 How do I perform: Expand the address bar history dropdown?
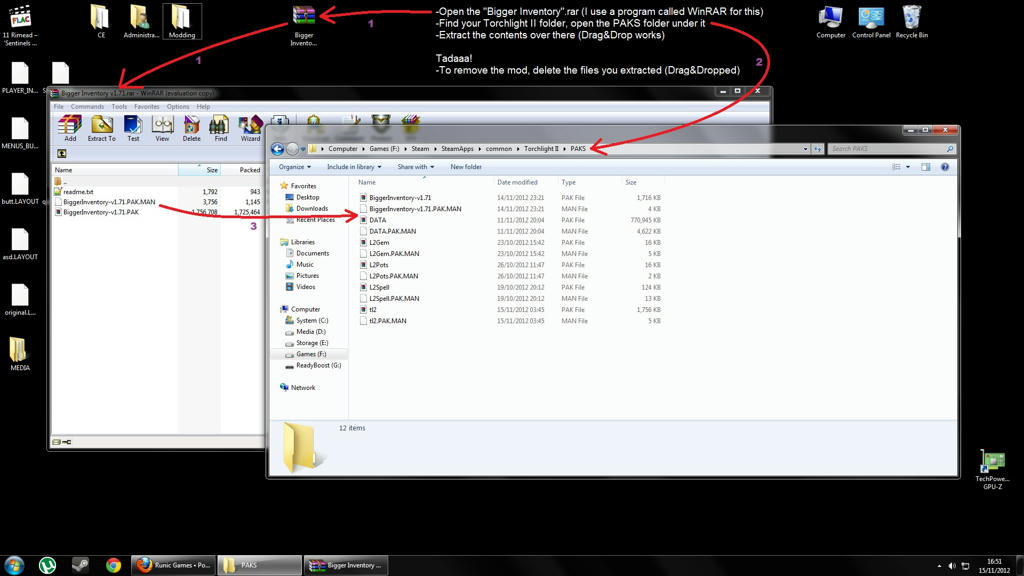(x=805, y=149)
